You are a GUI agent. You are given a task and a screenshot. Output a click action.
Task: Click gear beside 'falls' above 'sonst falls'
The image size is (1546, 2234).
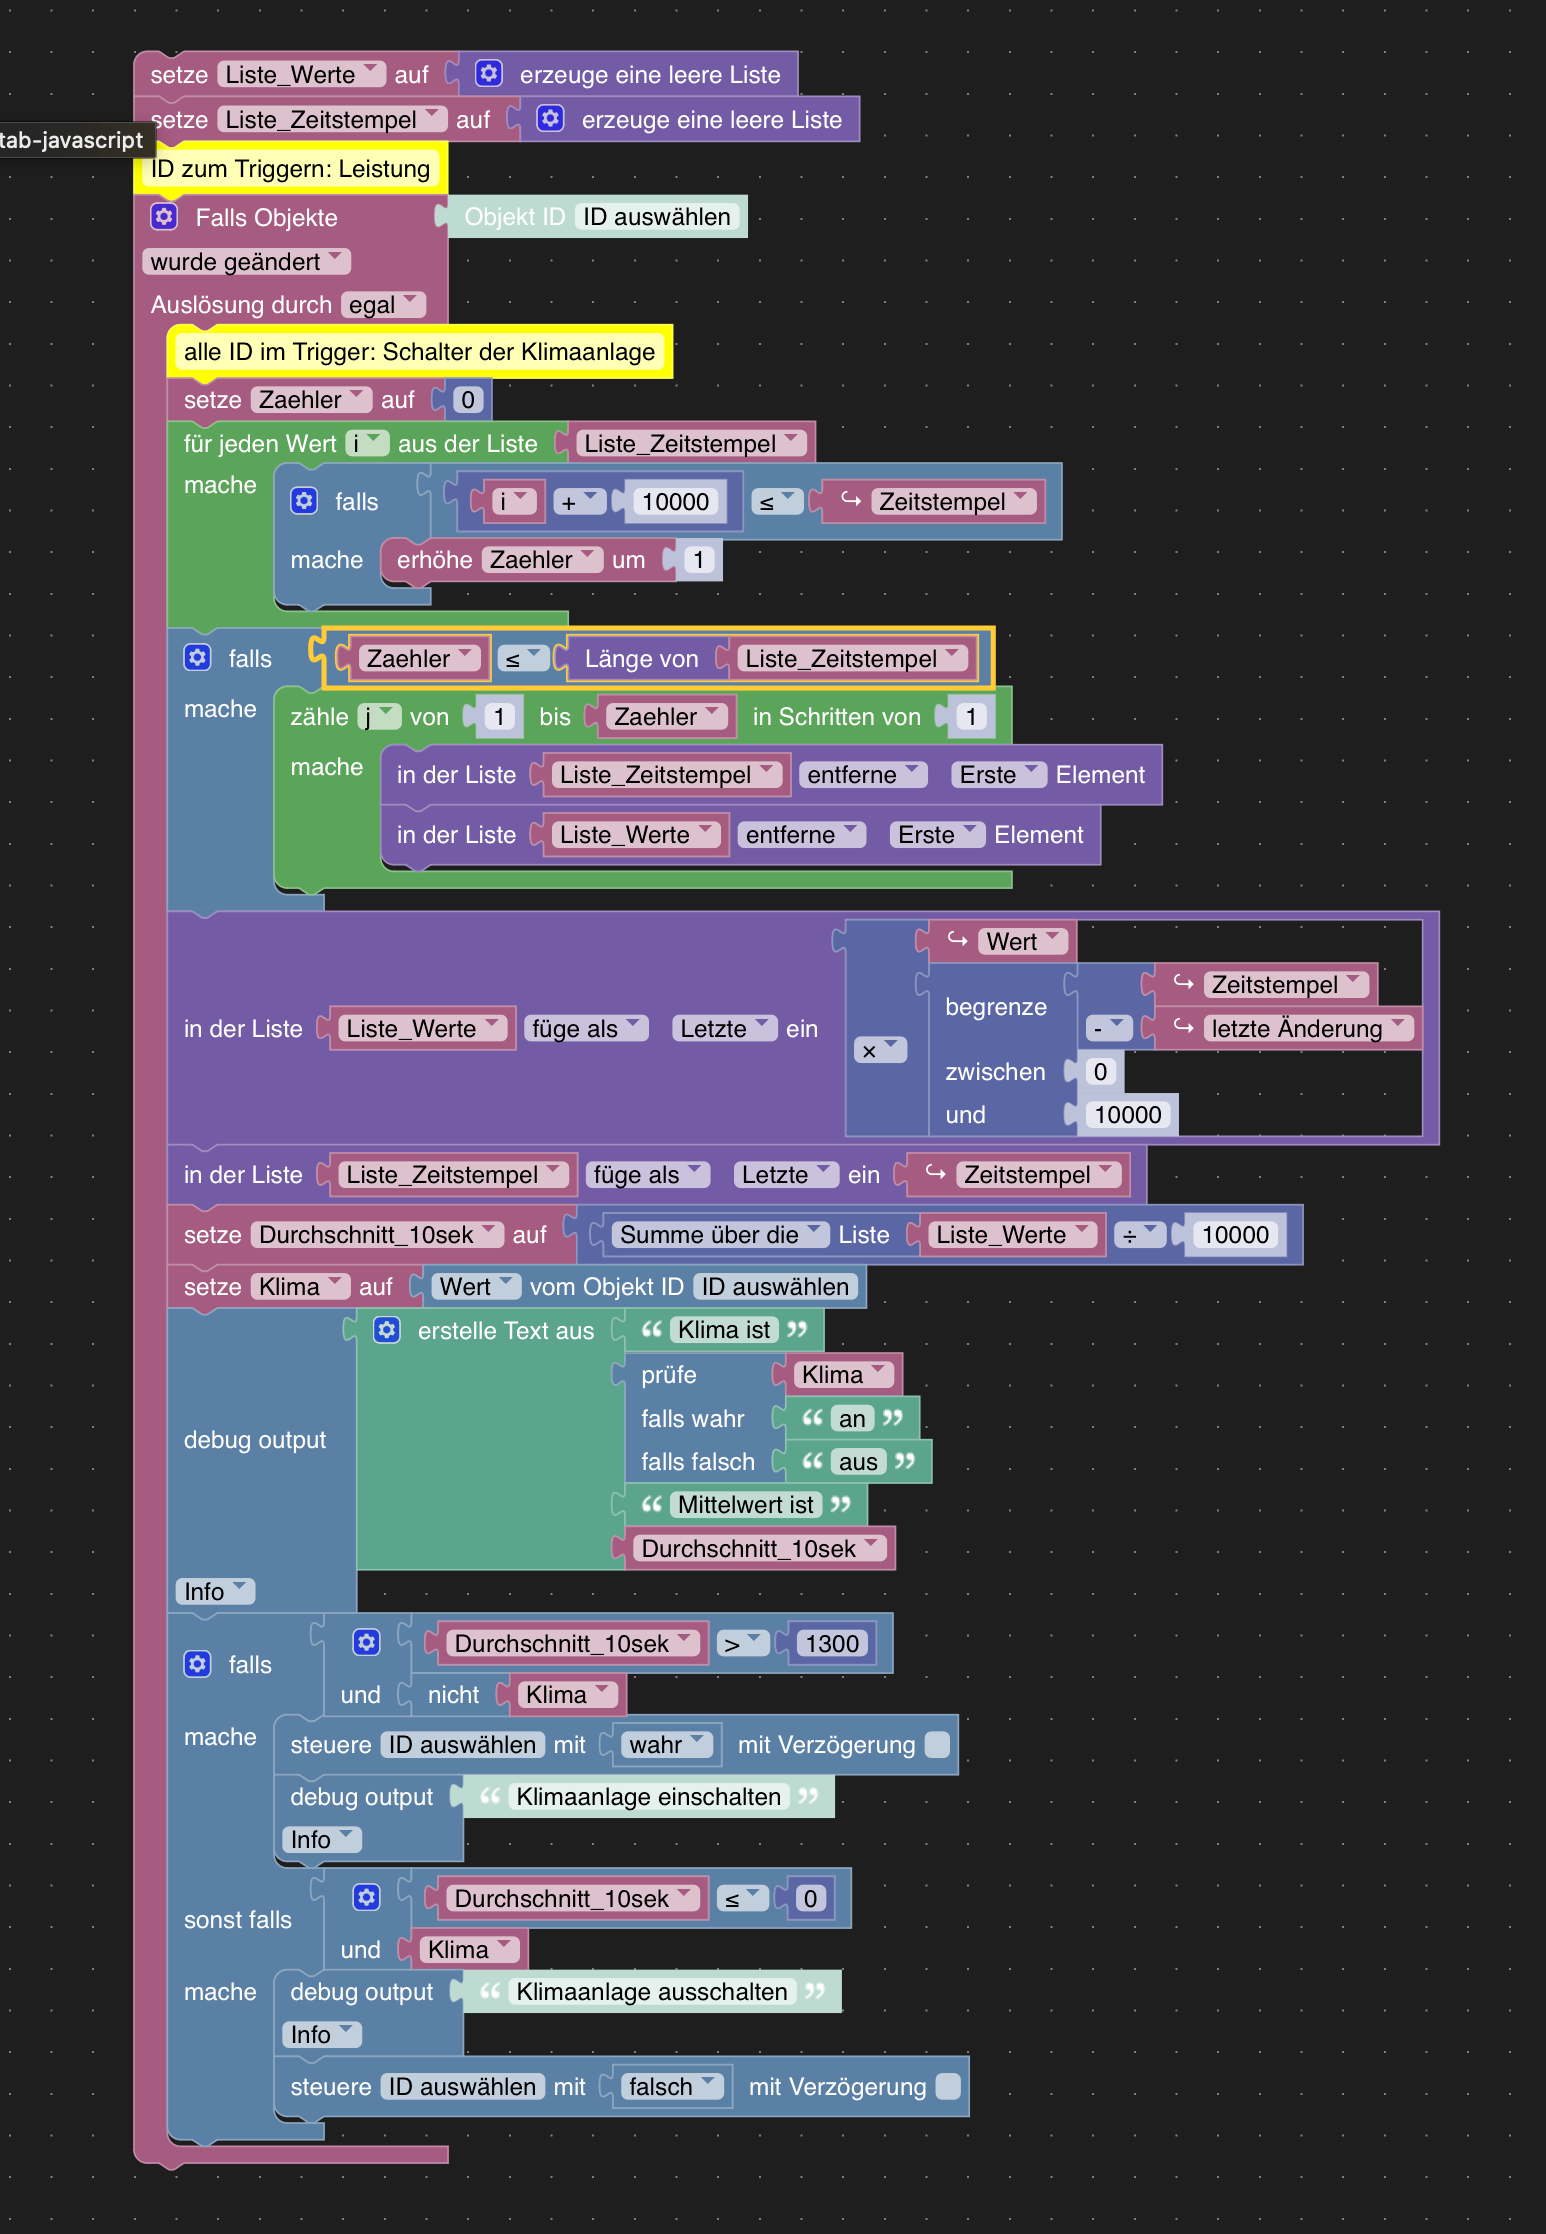pos(198,1663)
